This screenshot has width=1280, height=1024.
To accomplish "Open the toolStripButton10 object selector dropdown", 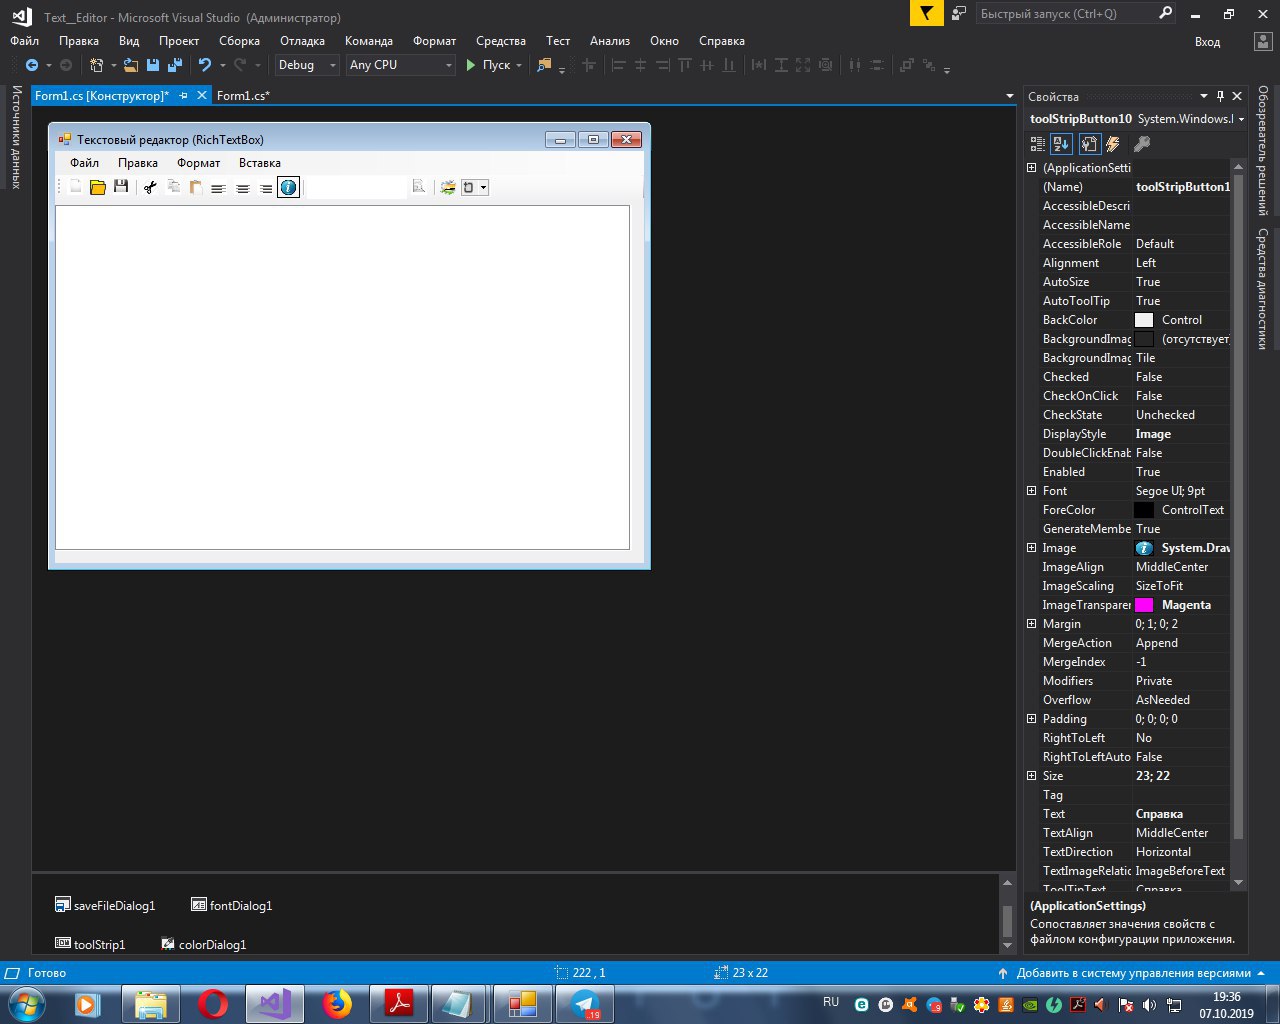I will (1241, 119).
